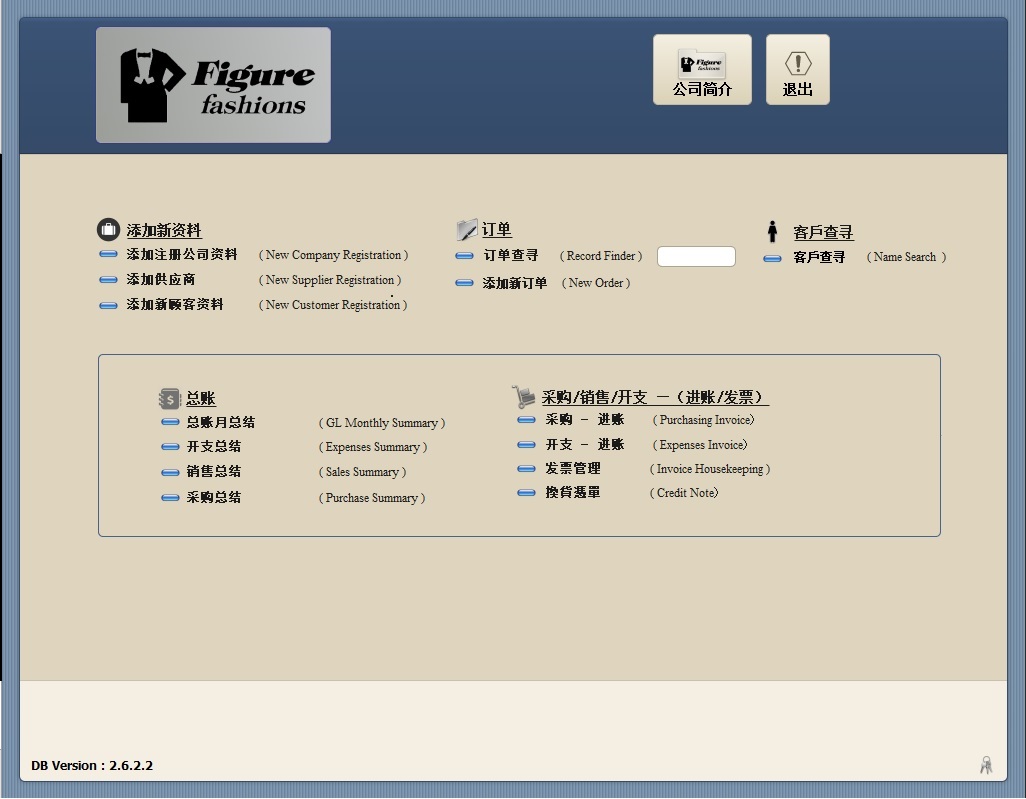Click the blue bullet for Expenses Summary
The image size is (1026, 799).
click(x=170, y=447)
